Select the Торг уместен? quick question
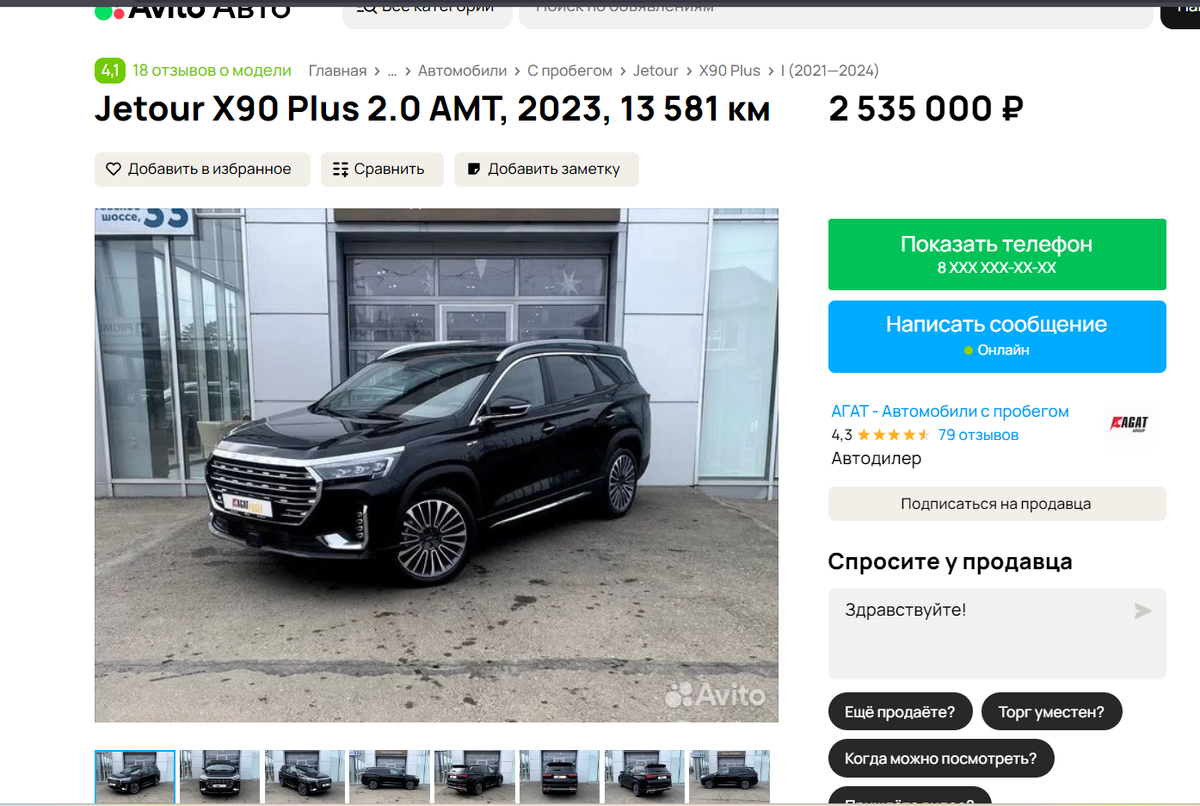The width and height of the screenshot is (1200, 806). point(1052,712)
